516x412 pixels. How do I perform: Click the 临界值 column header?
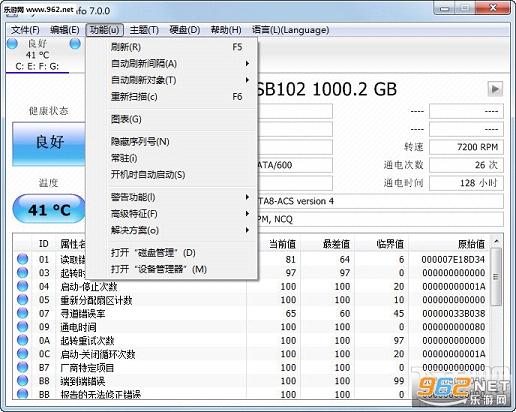(x=382, y=244)
